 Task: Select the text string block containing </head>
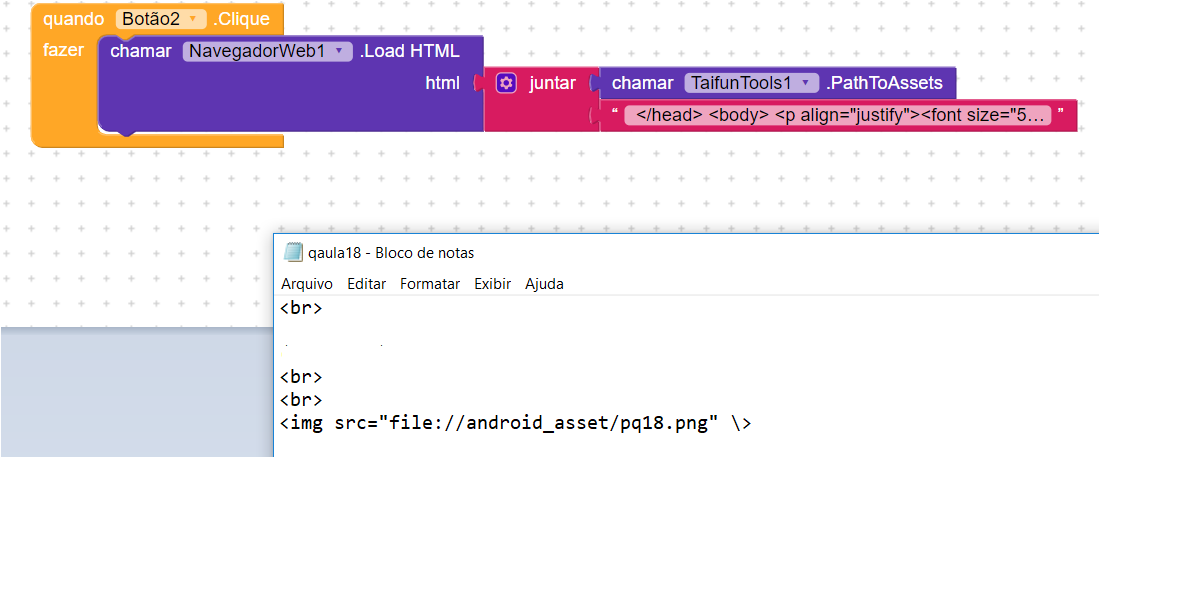tap(837, 115)
